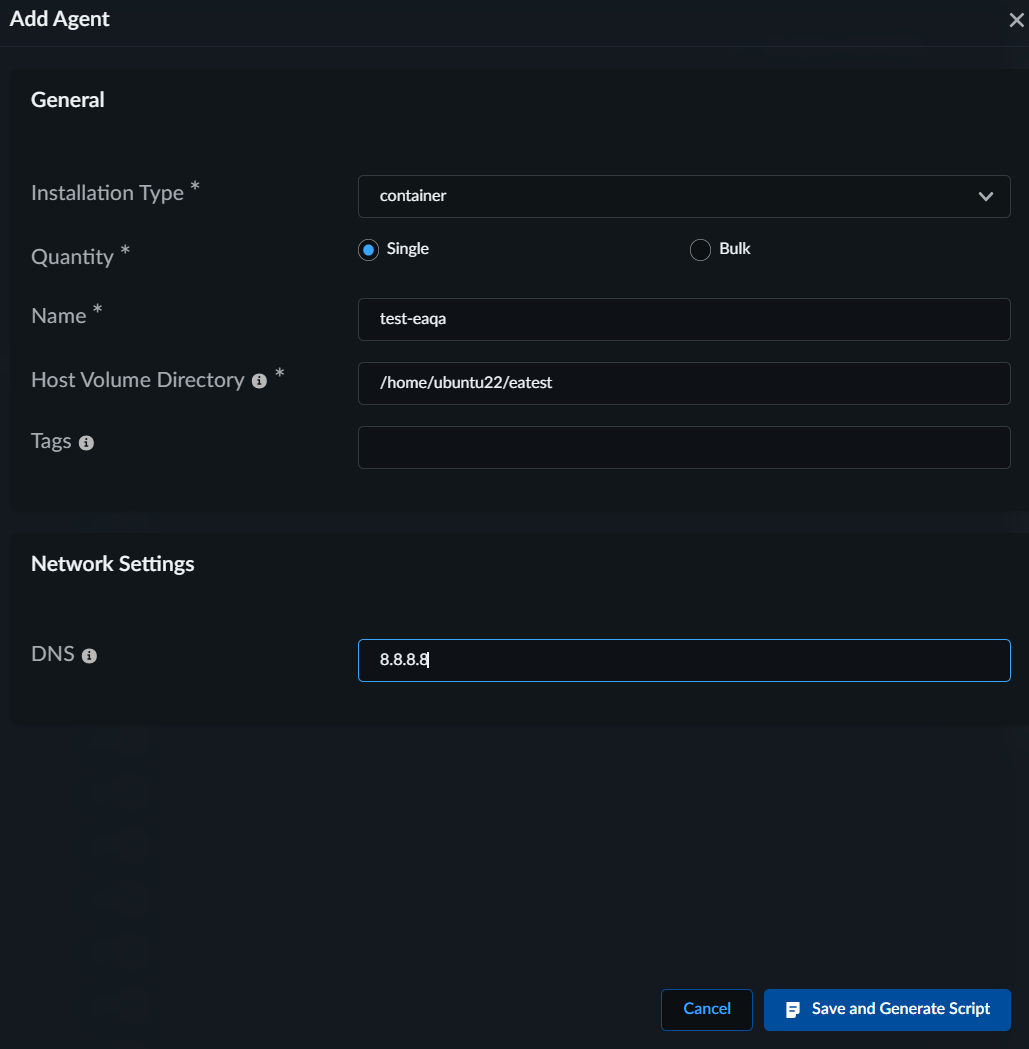The image size is (1029, 1049).
Task: Click the Quantity field label
Action: 72,257
